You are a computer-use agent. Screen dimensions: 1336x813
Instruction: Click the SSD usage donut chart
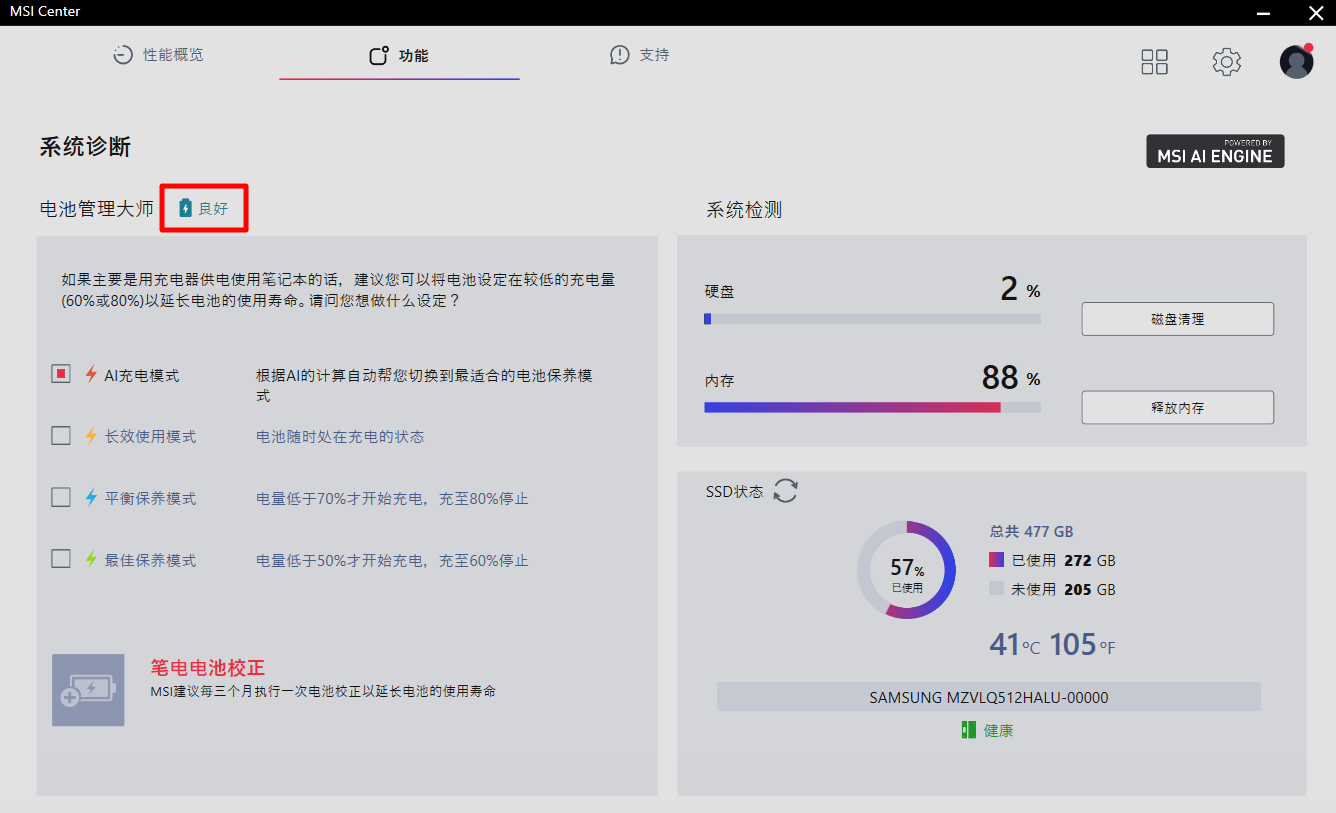coord(906,570)
